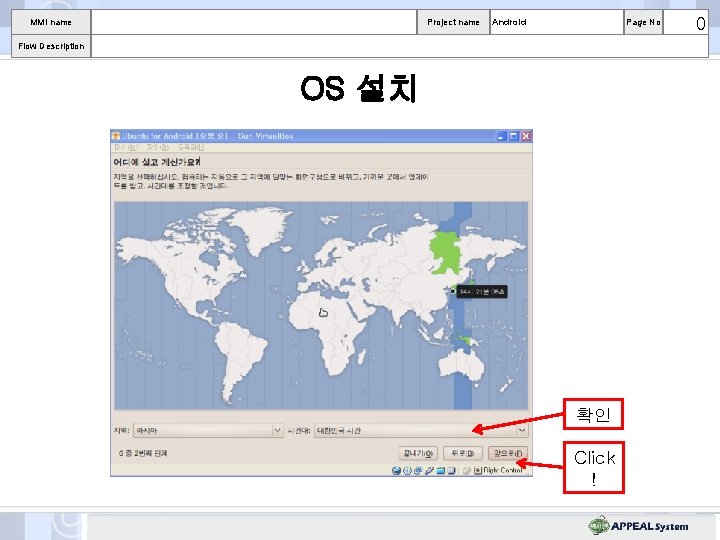Screen dimensions: 720x540
Task: Click the network adapter status icon
Action: pos(418,471)
